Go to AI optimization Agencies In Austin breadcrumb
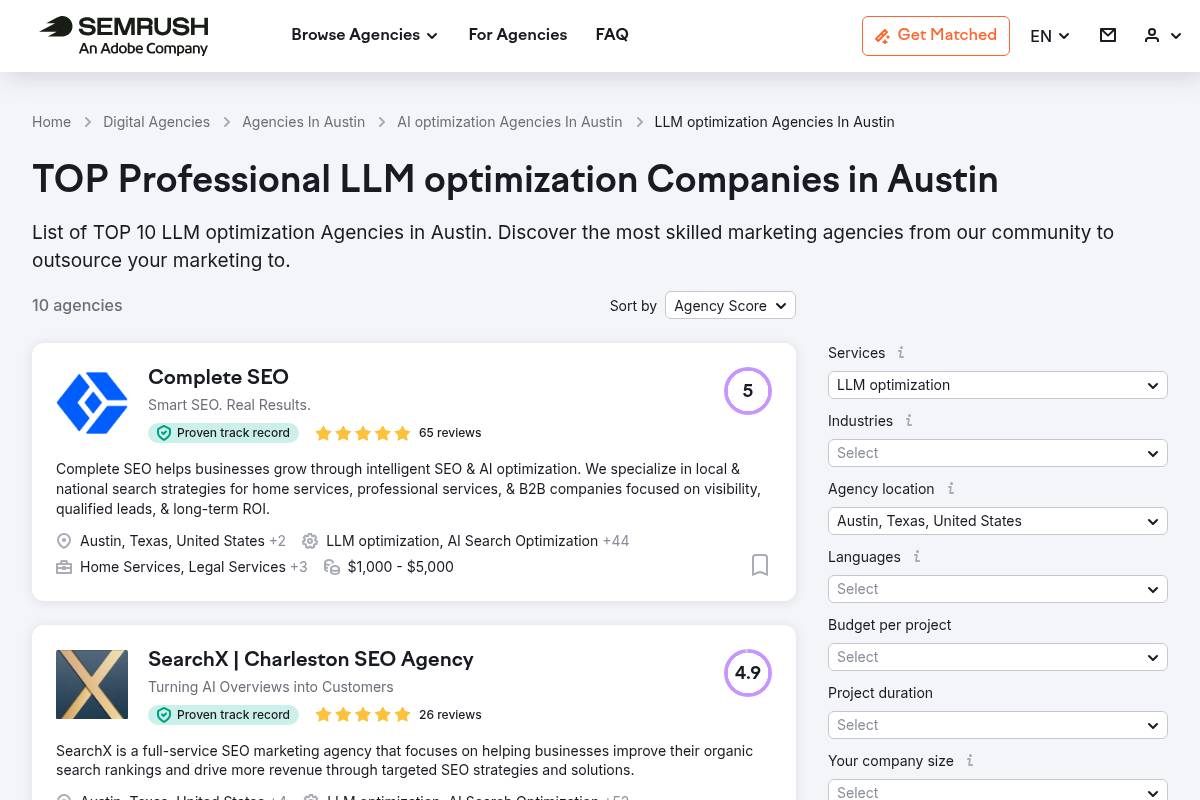 (509, 122)
